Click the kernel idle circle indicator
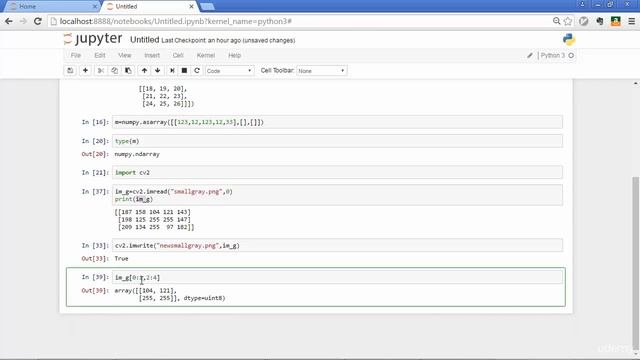Image resolution: width=640 pixels, height=360 pixels. [571, 56]
